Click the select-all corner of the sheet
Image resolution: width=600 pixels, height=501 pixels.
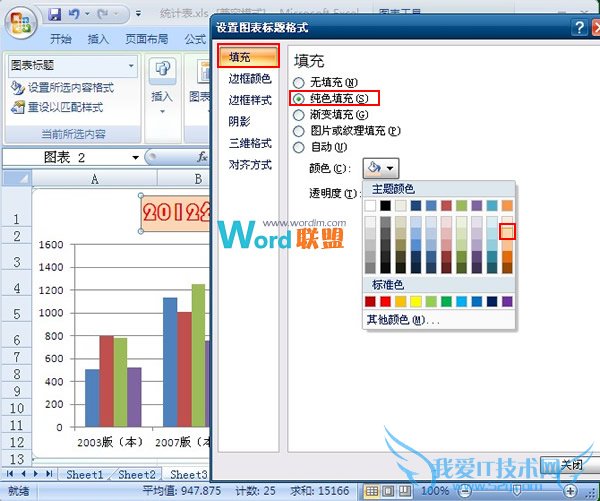17,178
